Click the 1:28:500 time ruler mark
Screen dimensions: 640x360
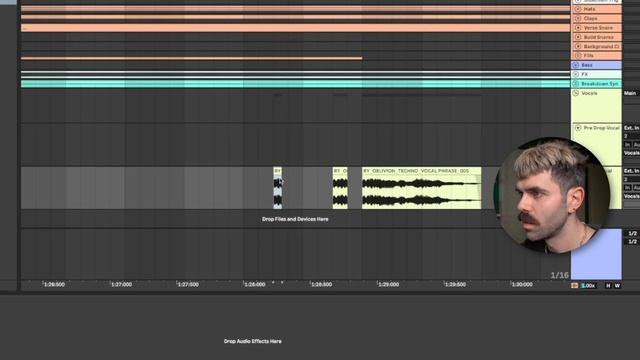click(321, 284)
